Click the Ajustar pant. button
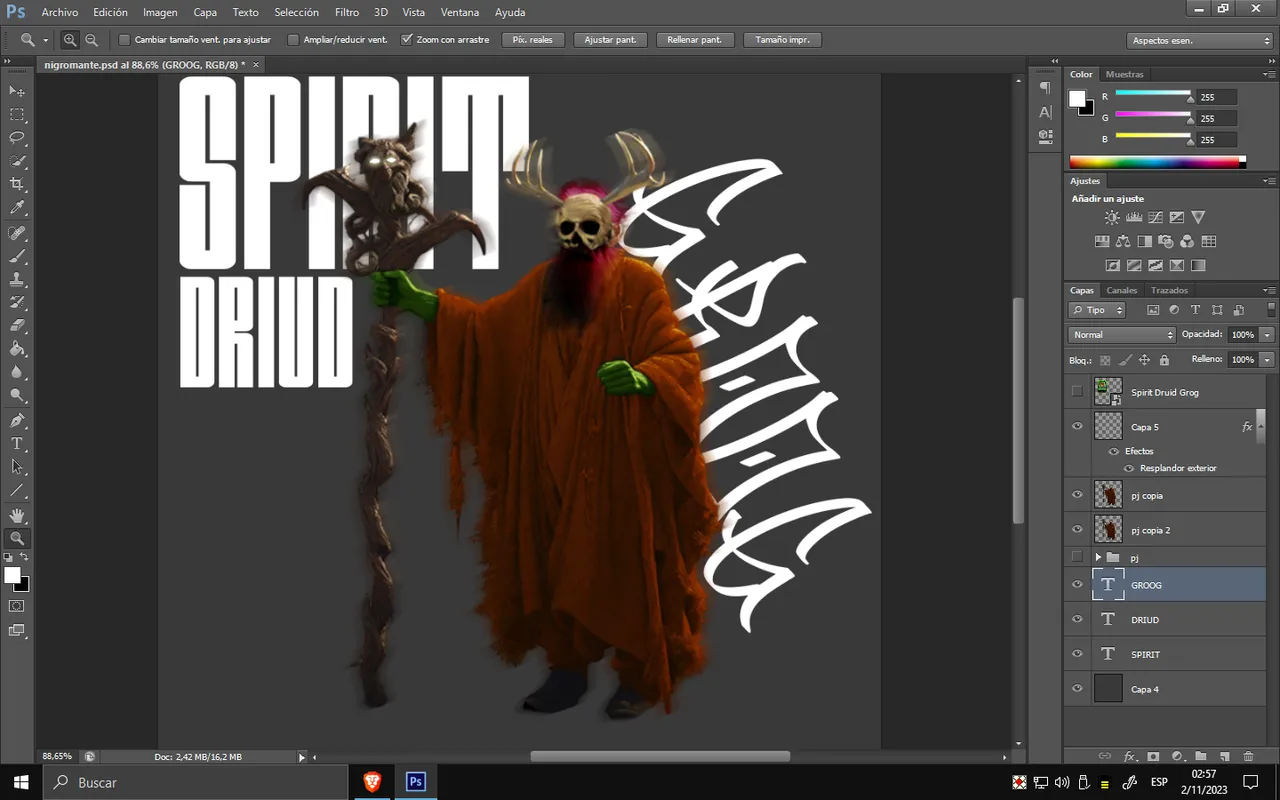 pos(610,40)
